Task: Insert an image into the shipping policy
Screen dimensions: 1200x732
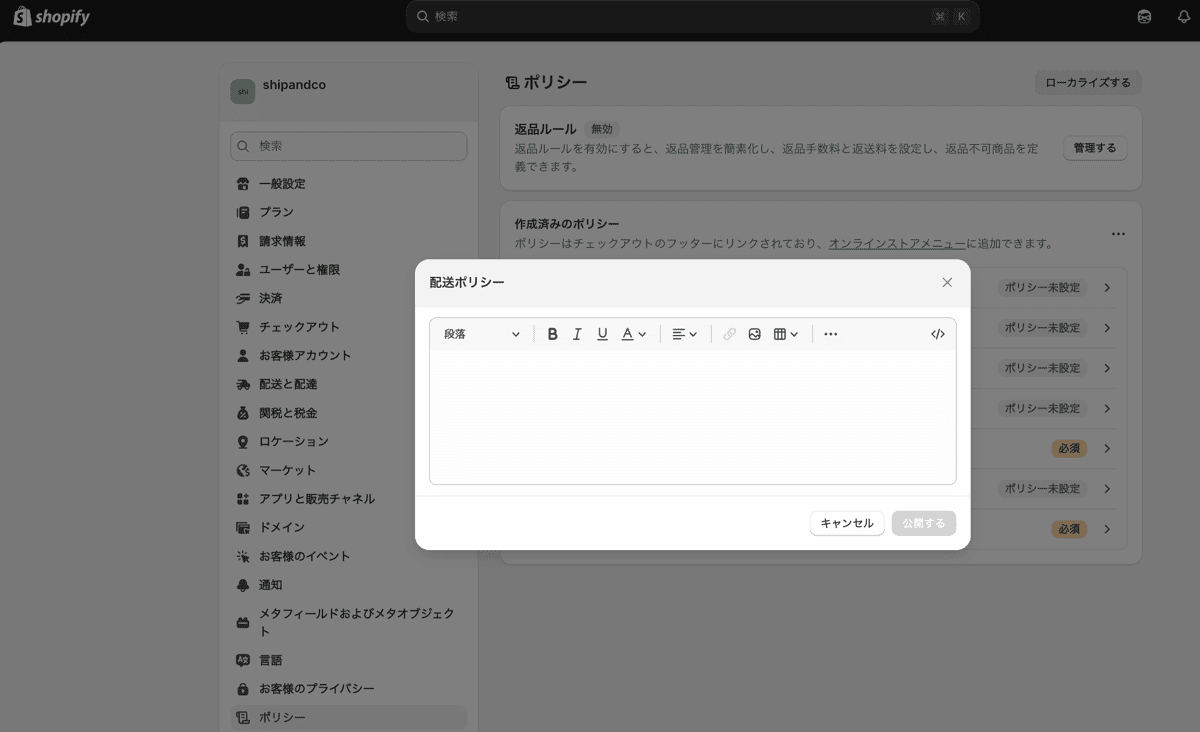Action: coord(755,333)
